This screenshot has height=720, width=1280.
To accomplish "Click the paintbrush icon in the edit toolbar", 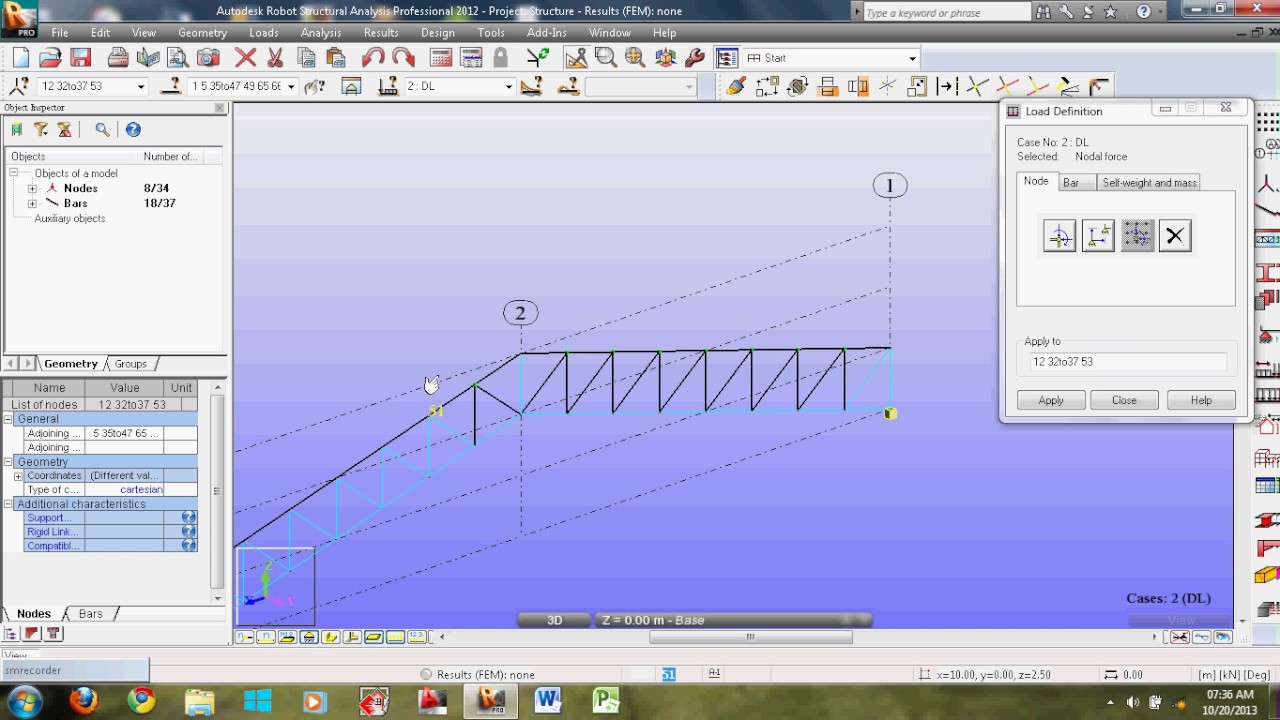I will coord(736,87).
